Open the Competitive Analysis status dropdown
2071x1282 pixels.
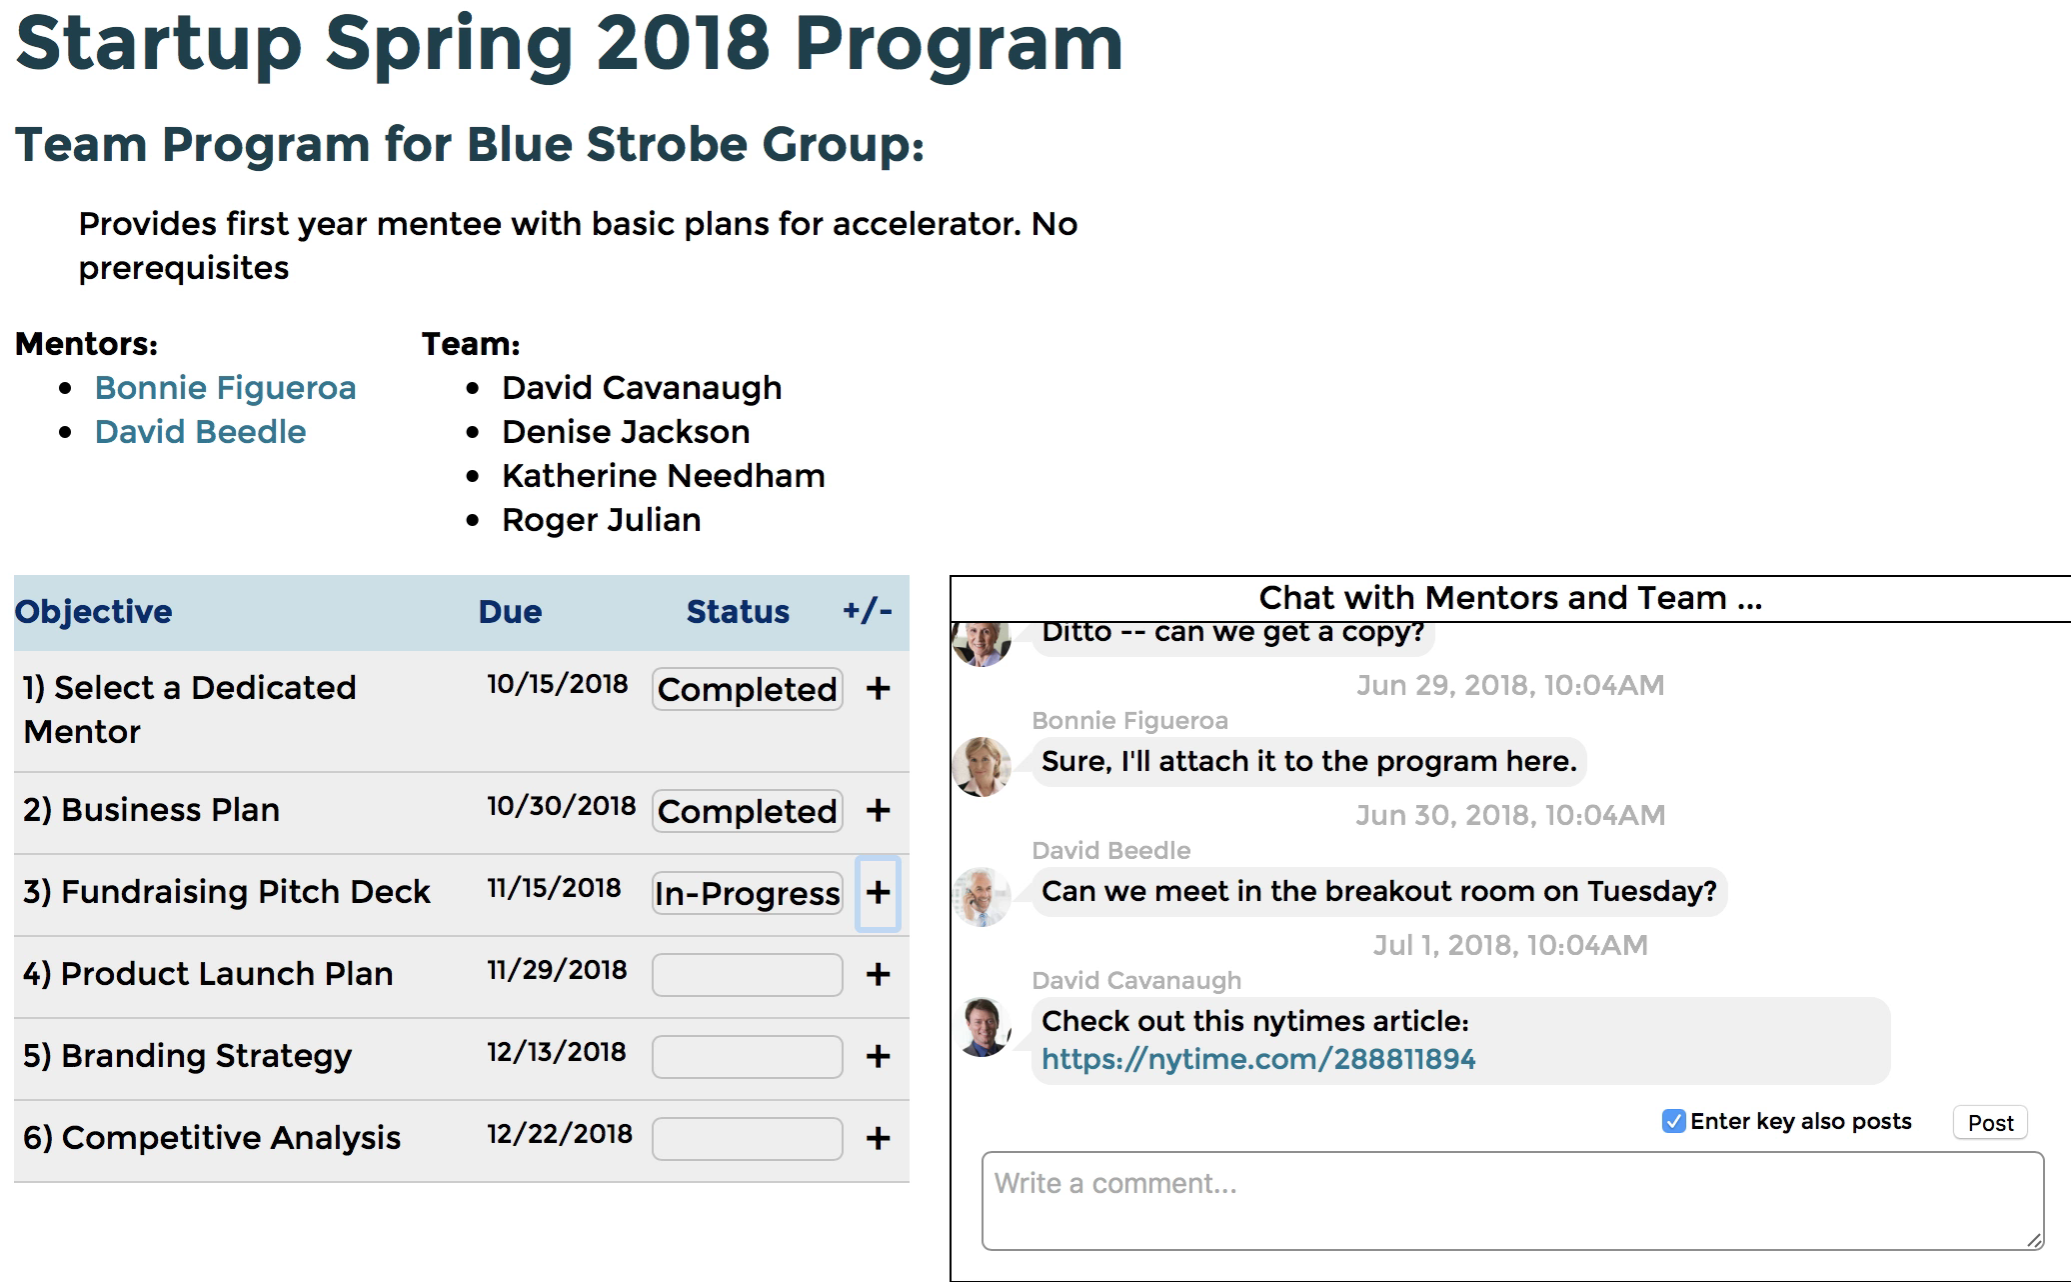(747, 1139)
